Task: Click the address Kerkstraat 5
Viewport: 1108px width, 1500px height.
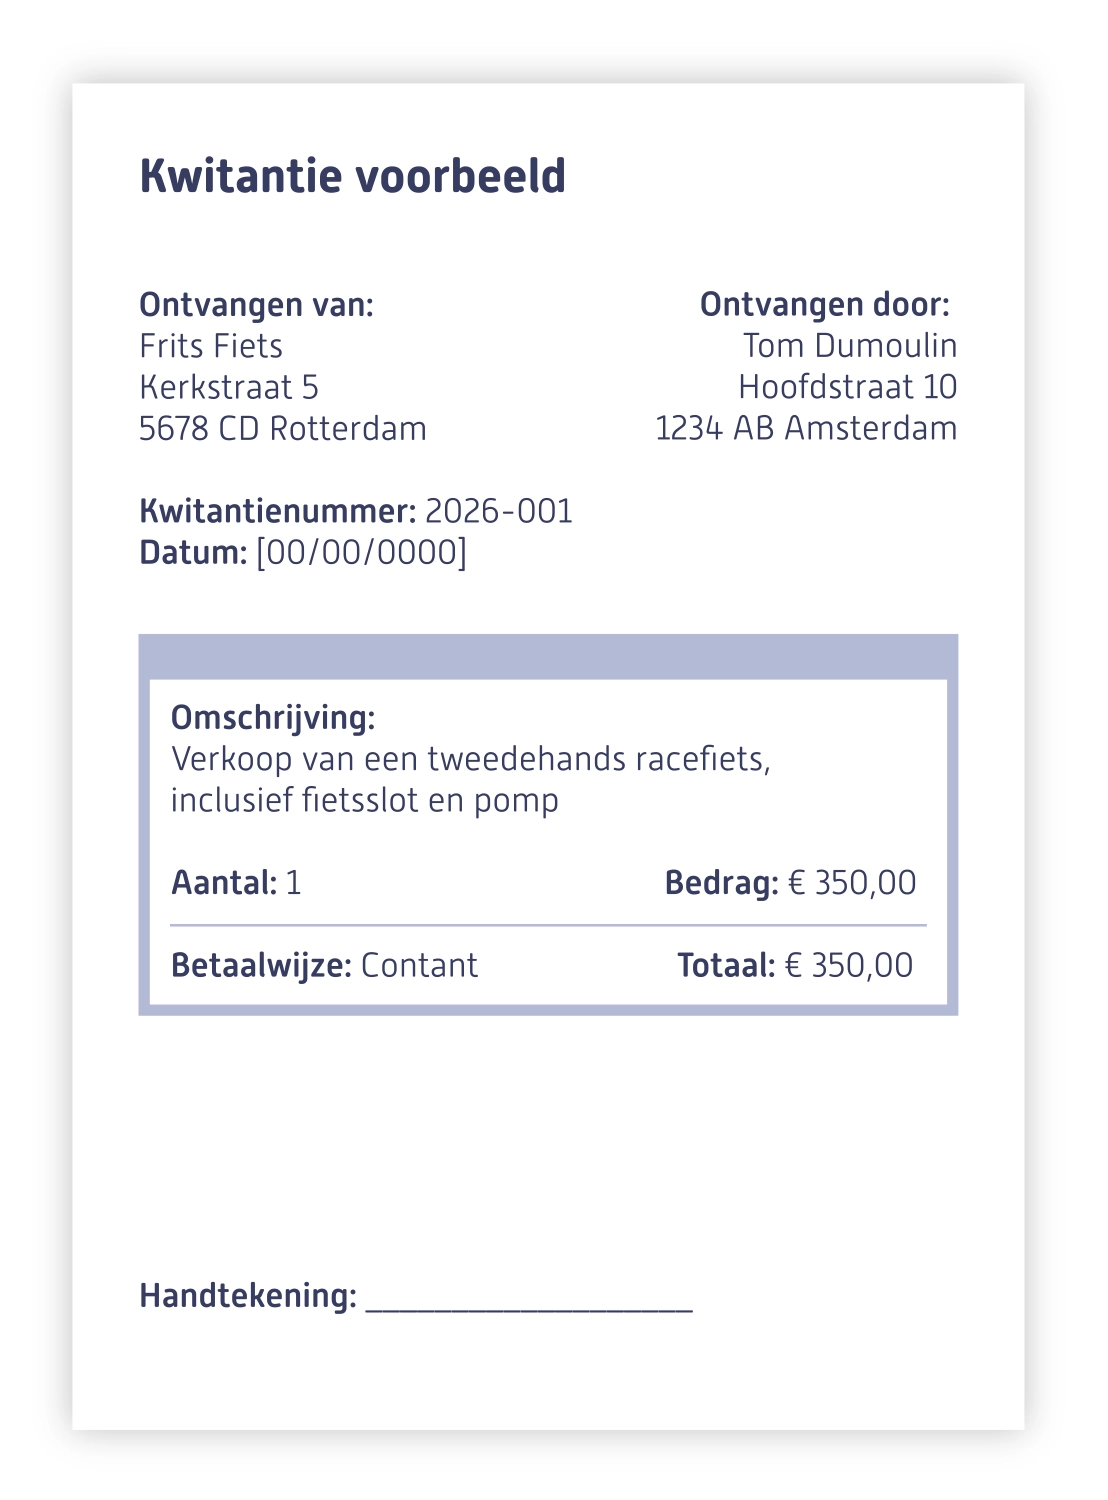Action: pyautogui.click(x=229, y=387)
